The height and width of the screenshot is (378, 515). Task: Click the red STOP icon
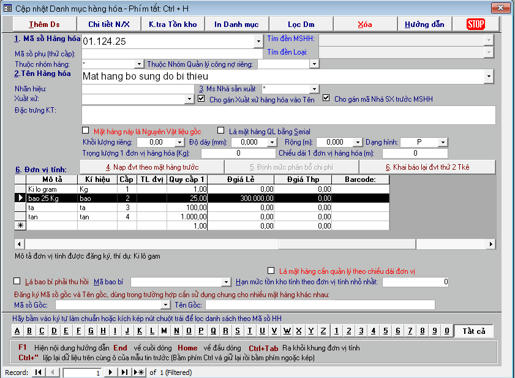[x=475, y=24]
